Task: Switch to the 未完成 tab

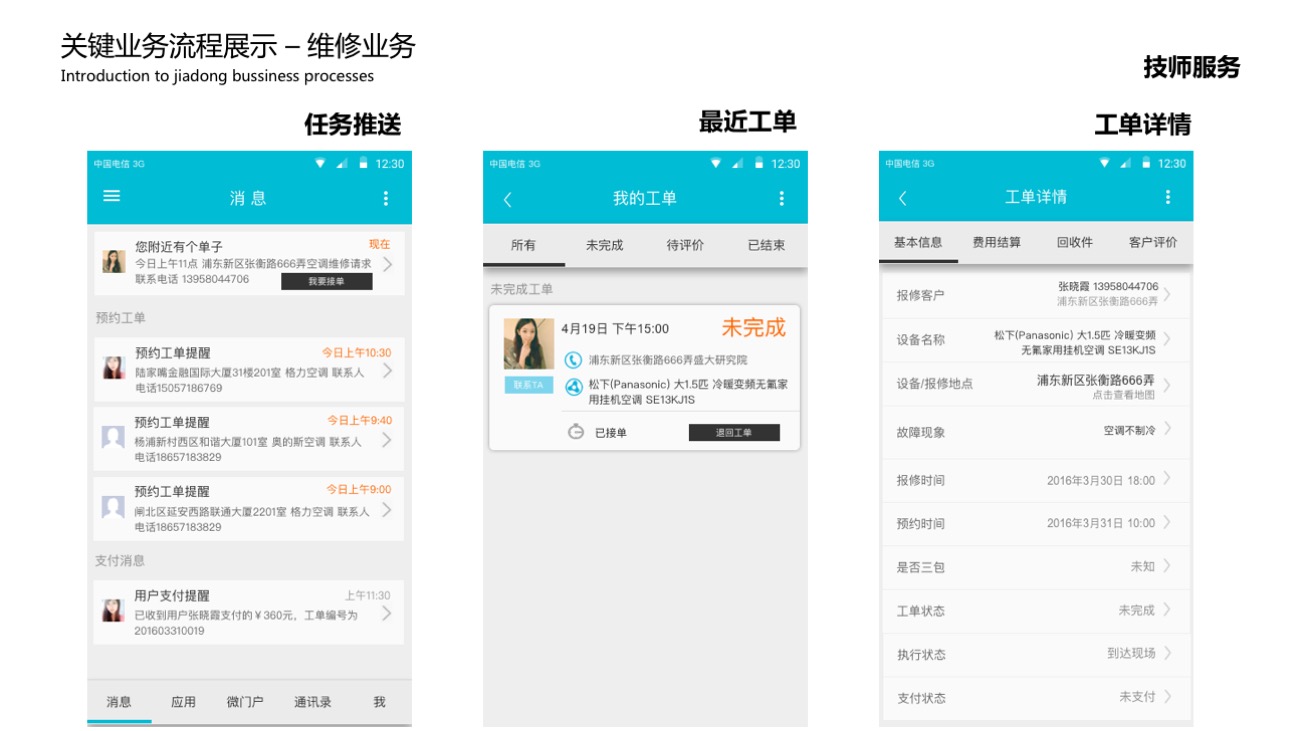Action: tap(604, 245)
